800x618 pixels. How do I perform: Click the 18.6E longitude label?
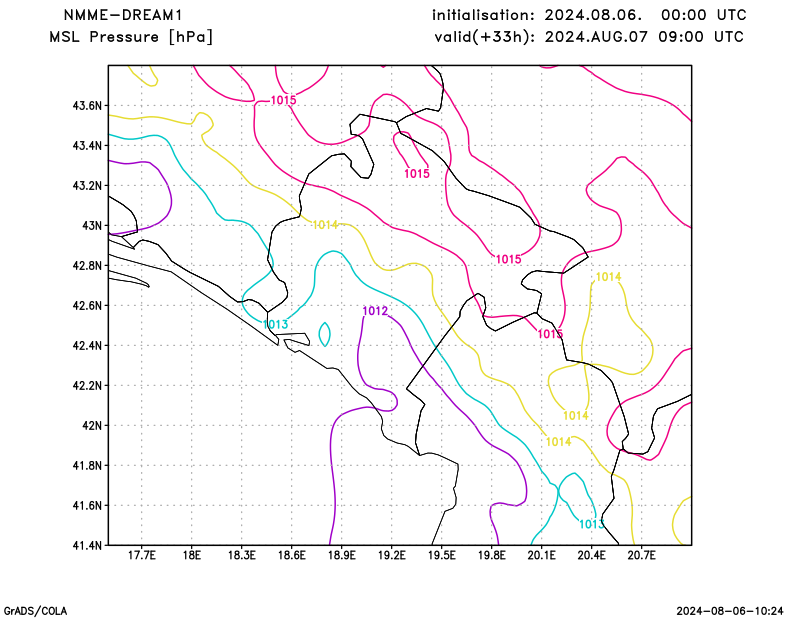coord(292,555)
